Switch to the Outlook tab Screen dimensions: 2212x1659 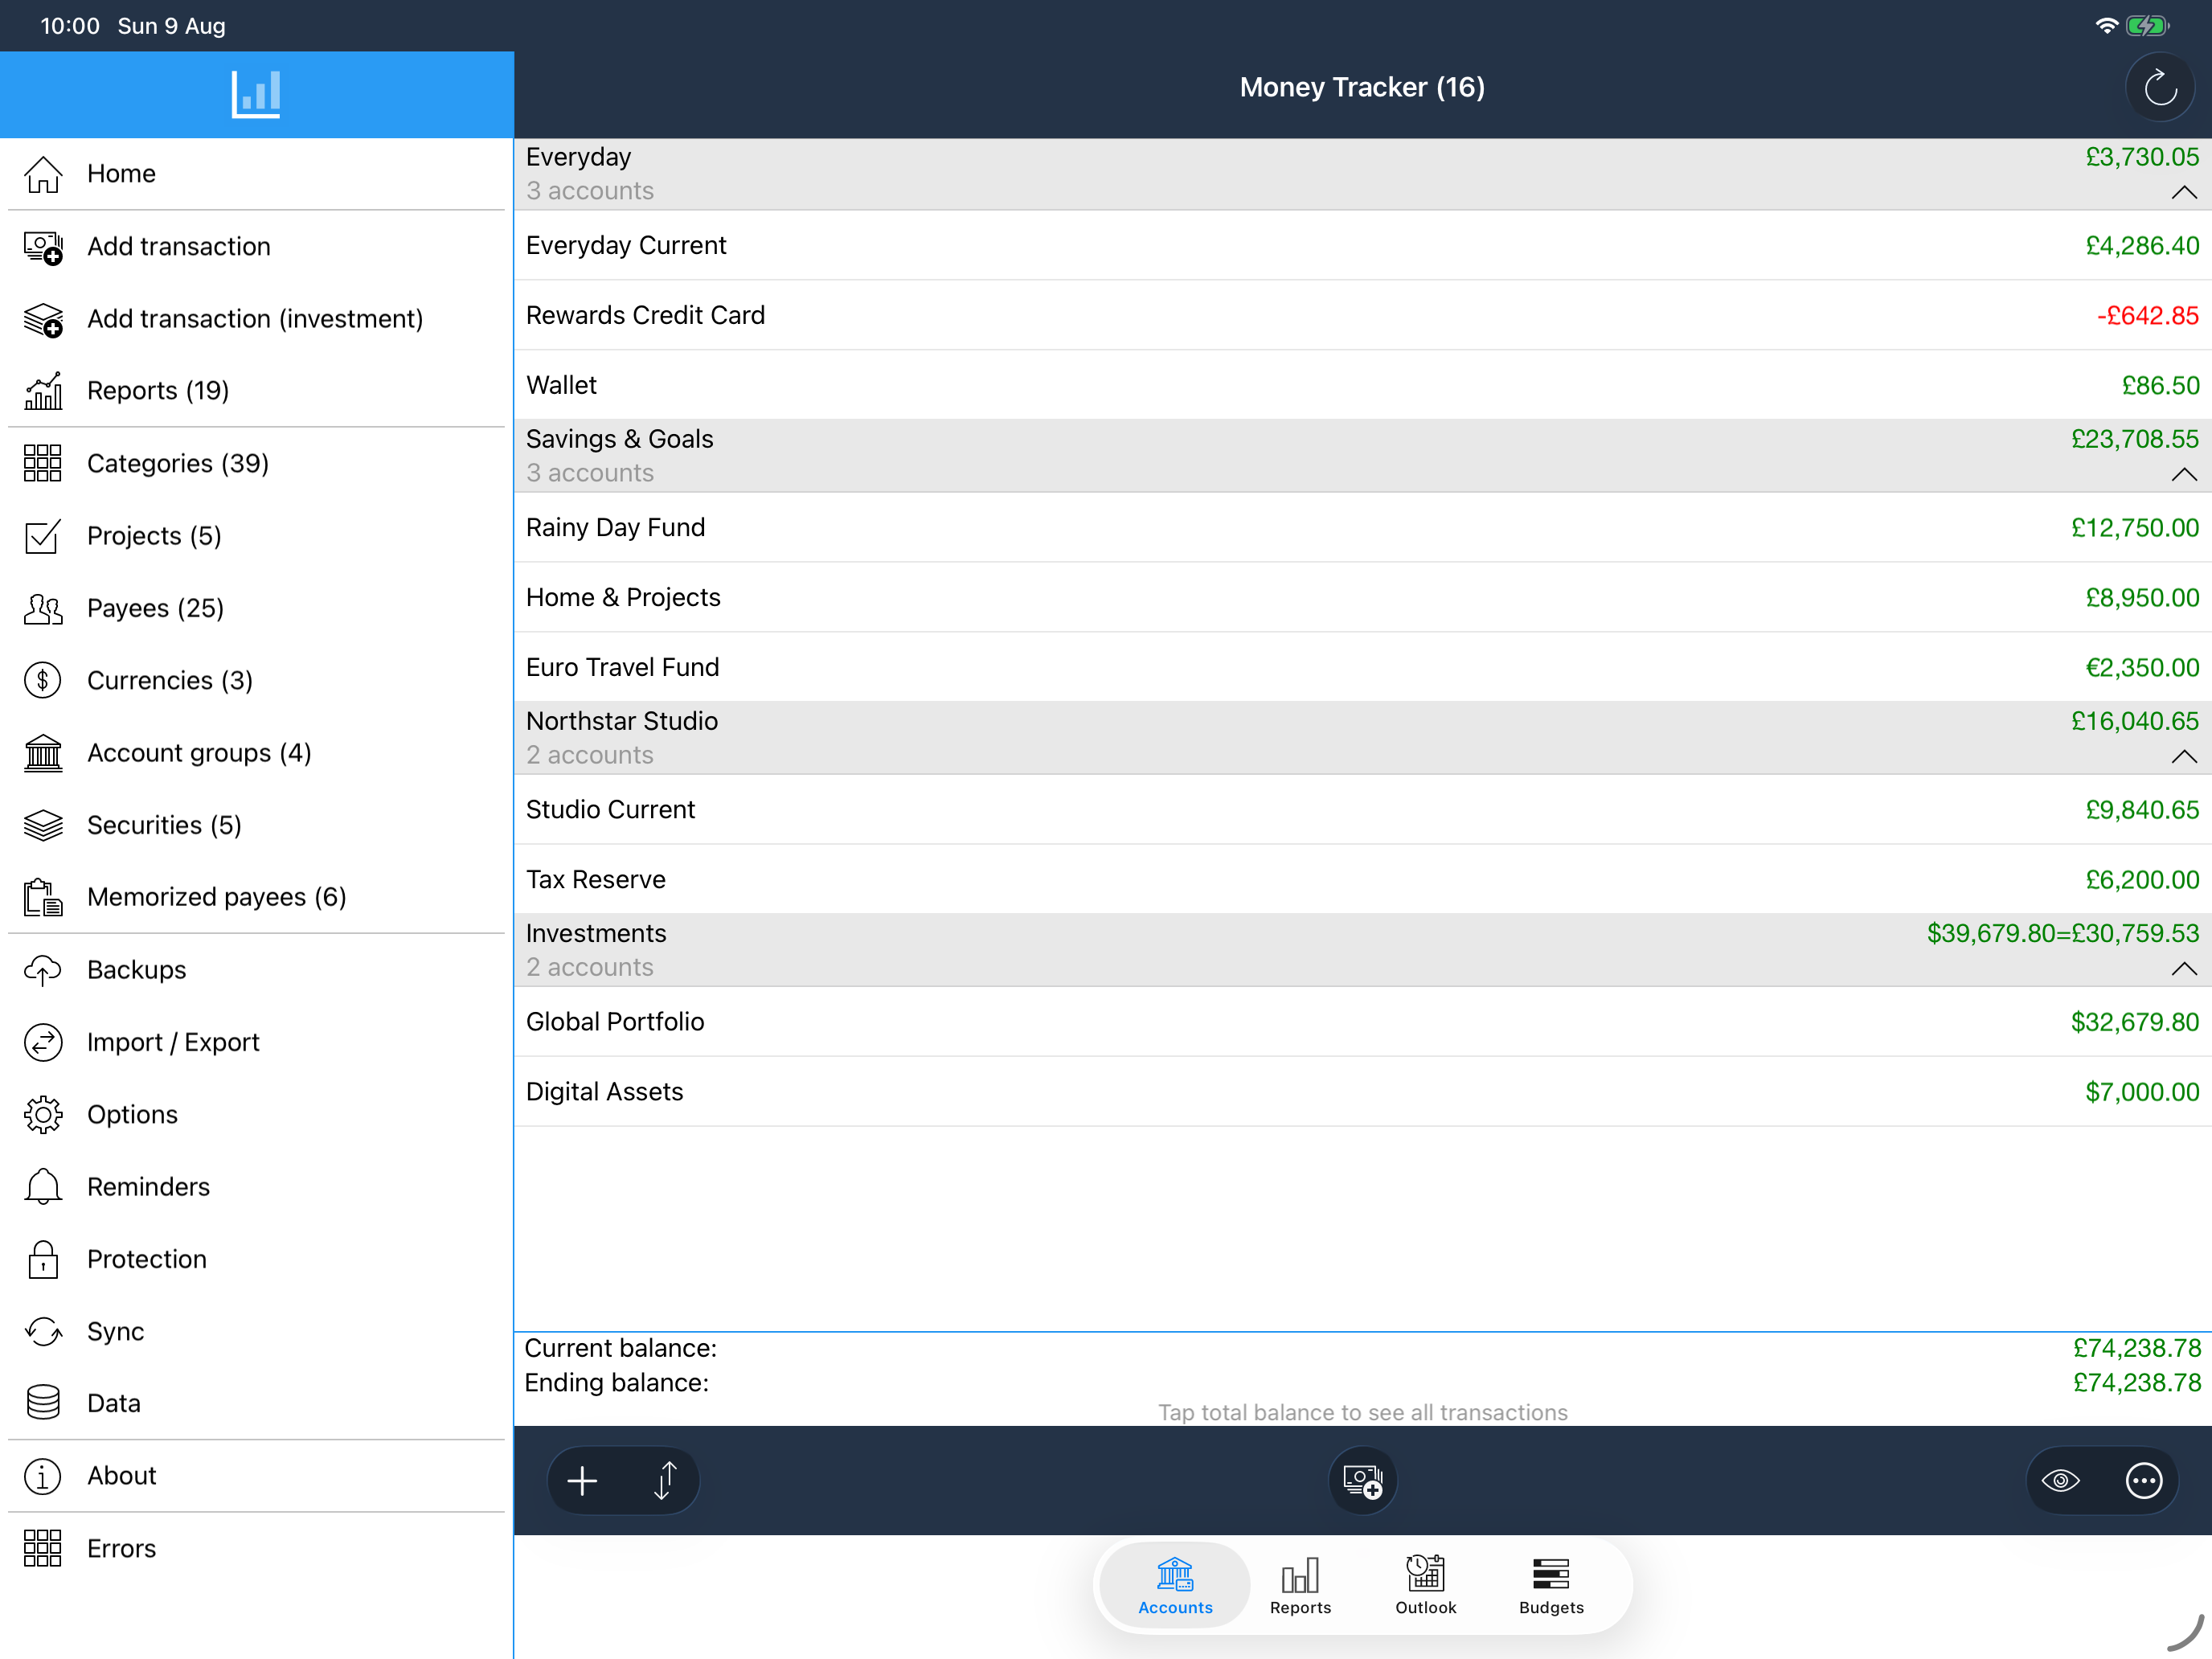1426,1586
